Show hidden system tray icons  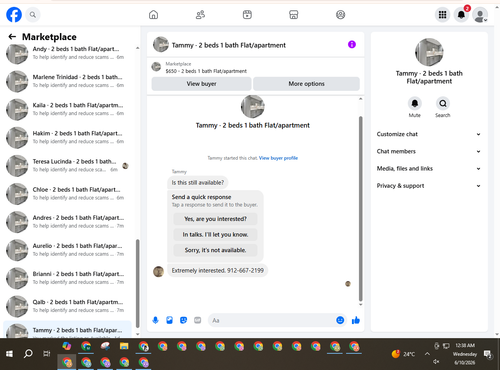427,354
